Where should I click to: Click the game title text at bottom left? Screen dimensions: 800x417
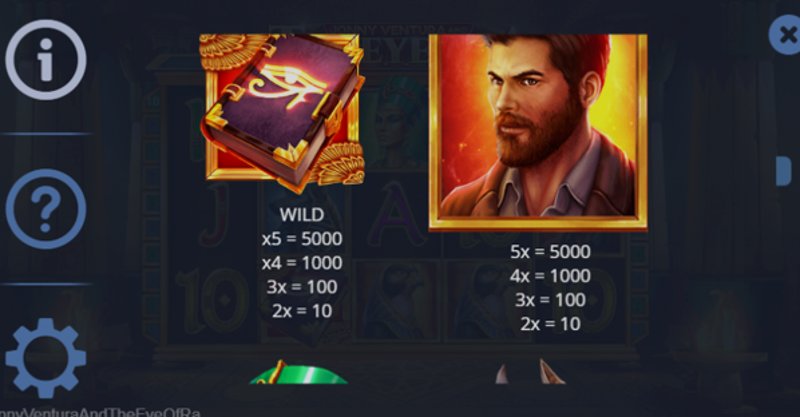pos(100,412)
